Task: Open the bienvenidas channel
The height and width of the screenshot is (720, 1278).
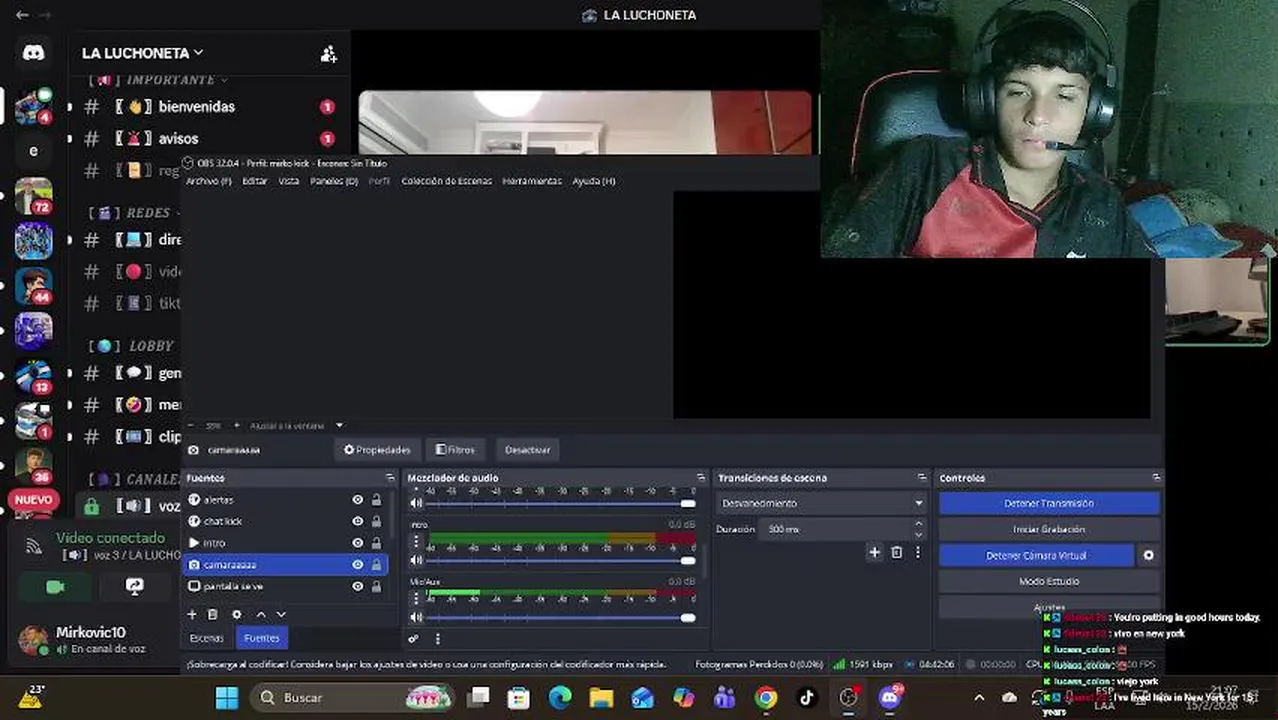Action: click(x=196, y=106)
